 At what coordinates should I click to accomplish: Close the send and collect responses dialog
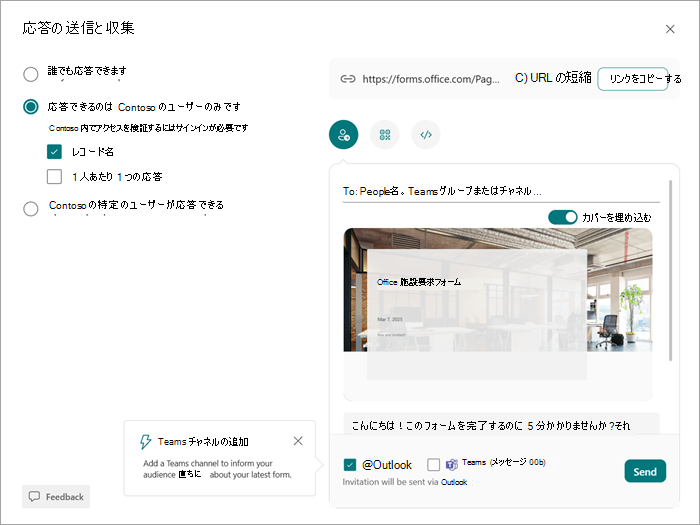pos(670,29)
